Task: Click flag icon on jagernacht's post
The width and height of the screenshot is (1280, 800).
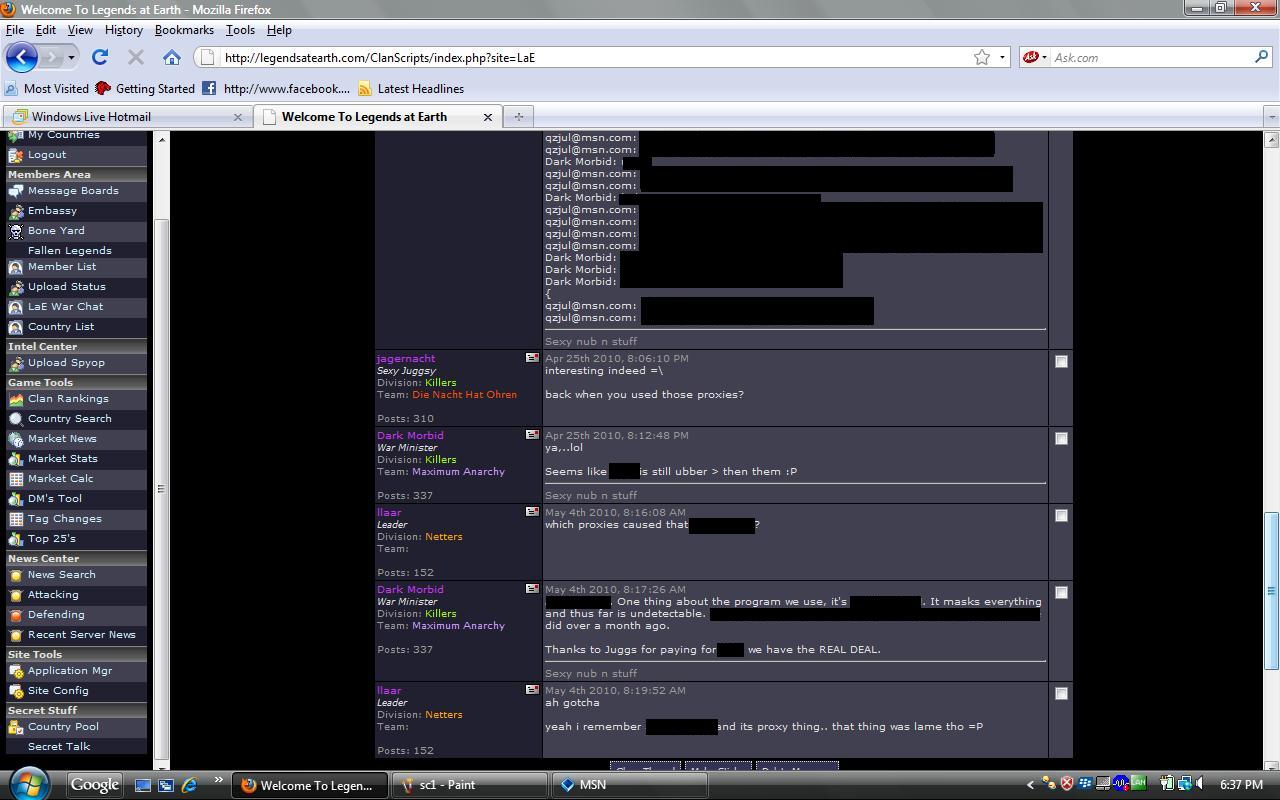Action: 532,358
